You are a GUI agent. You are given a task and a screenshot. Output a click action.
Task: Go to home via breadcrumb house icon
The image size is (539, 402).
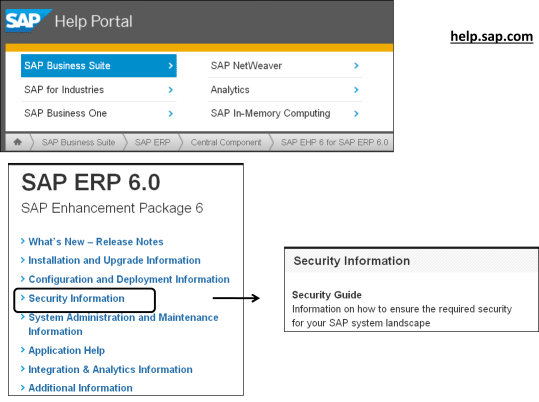tap(18, 142)
